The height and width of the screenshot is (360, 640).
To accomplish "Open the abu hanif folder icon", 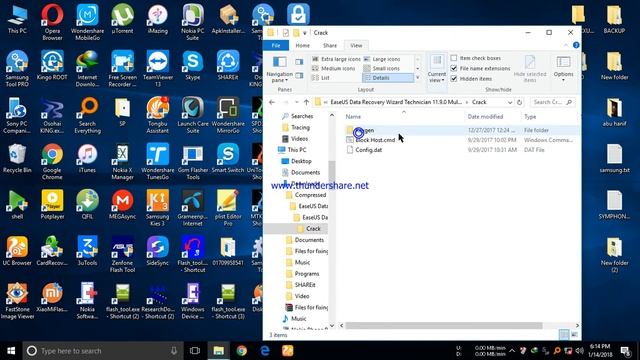I will (614, 111).
